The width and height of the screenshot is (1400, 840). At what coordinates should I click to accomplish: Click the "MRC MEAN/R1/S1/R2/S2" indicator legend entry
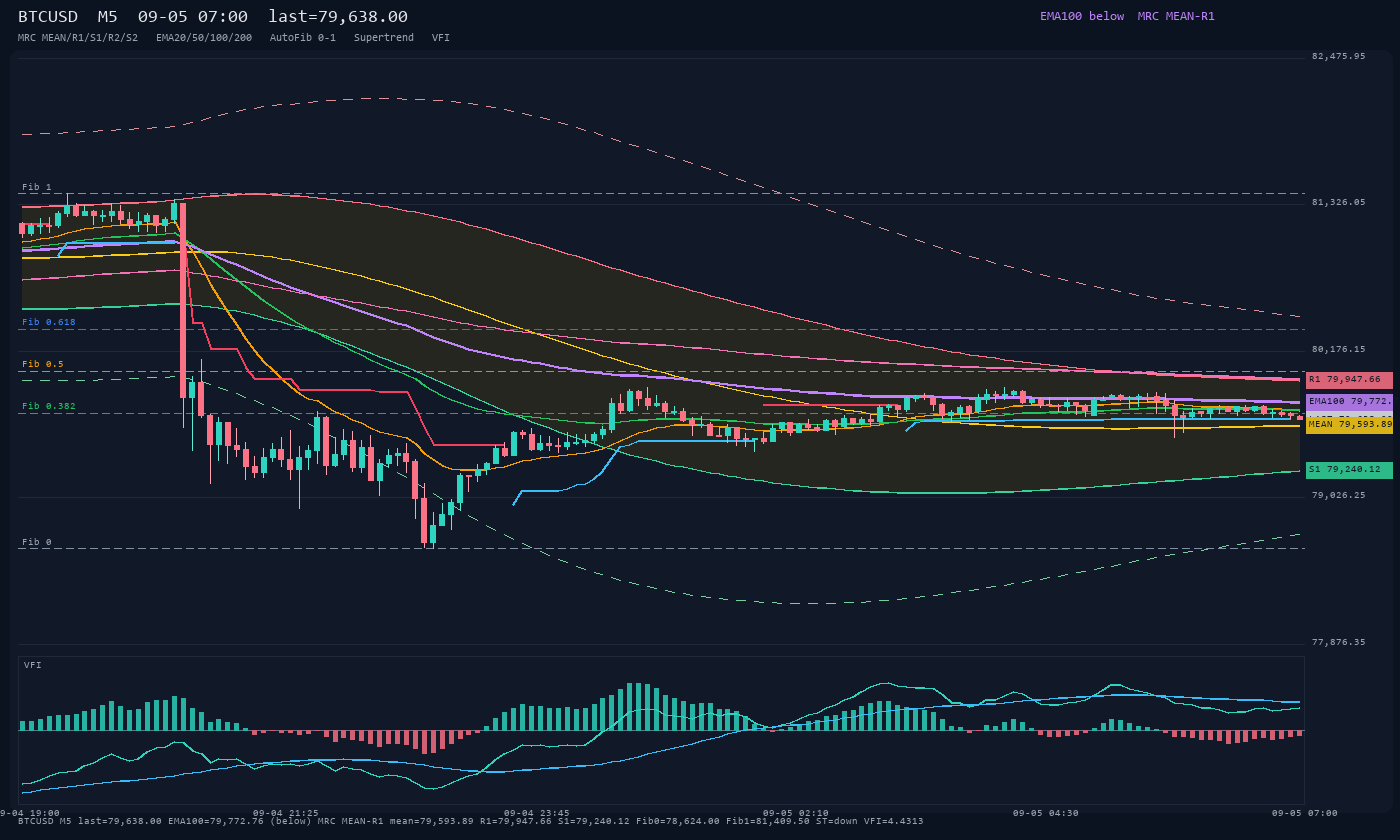(78, 38)
